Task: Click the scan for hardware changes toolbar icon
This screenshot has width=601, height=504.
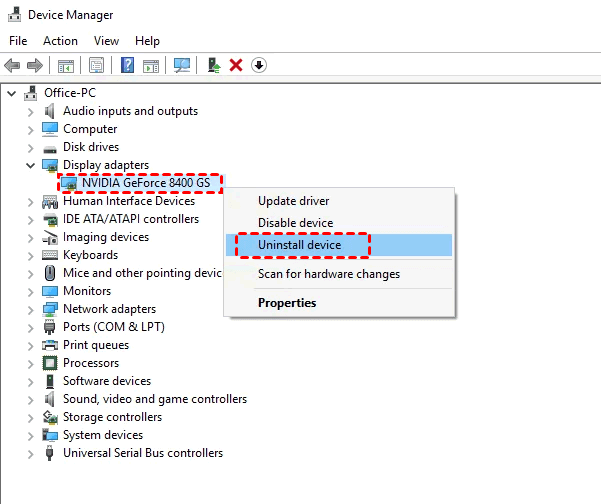Action: 182,65
